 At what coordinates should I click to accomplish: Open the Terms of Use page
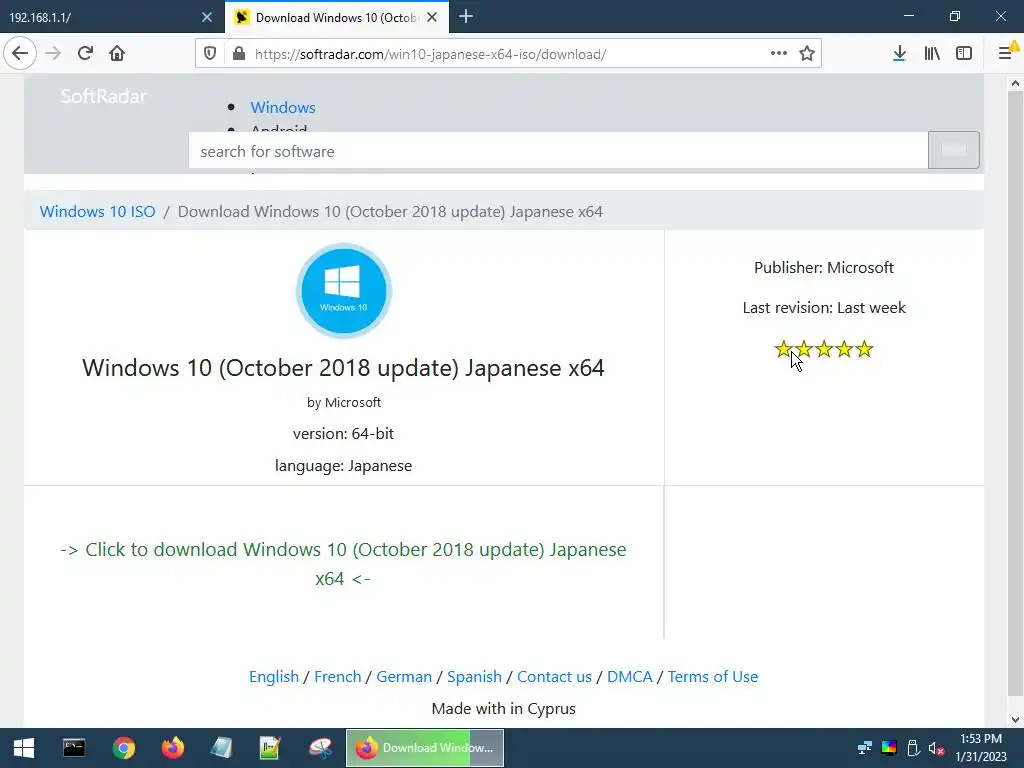[x=712, y=677]
